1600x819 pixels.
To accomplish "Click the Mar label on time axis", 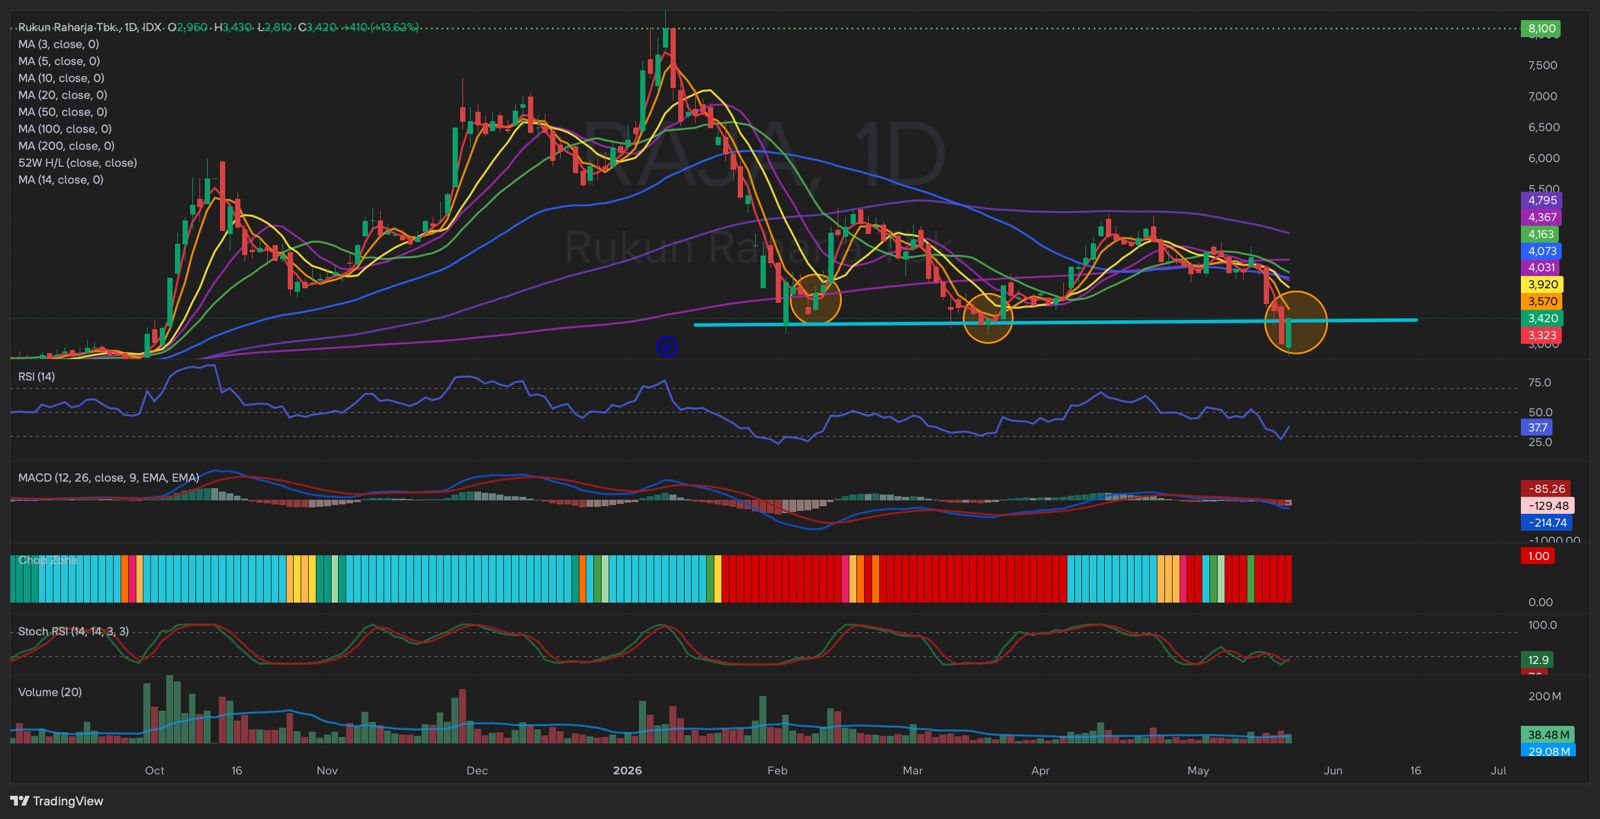I will tap(912, 771).
